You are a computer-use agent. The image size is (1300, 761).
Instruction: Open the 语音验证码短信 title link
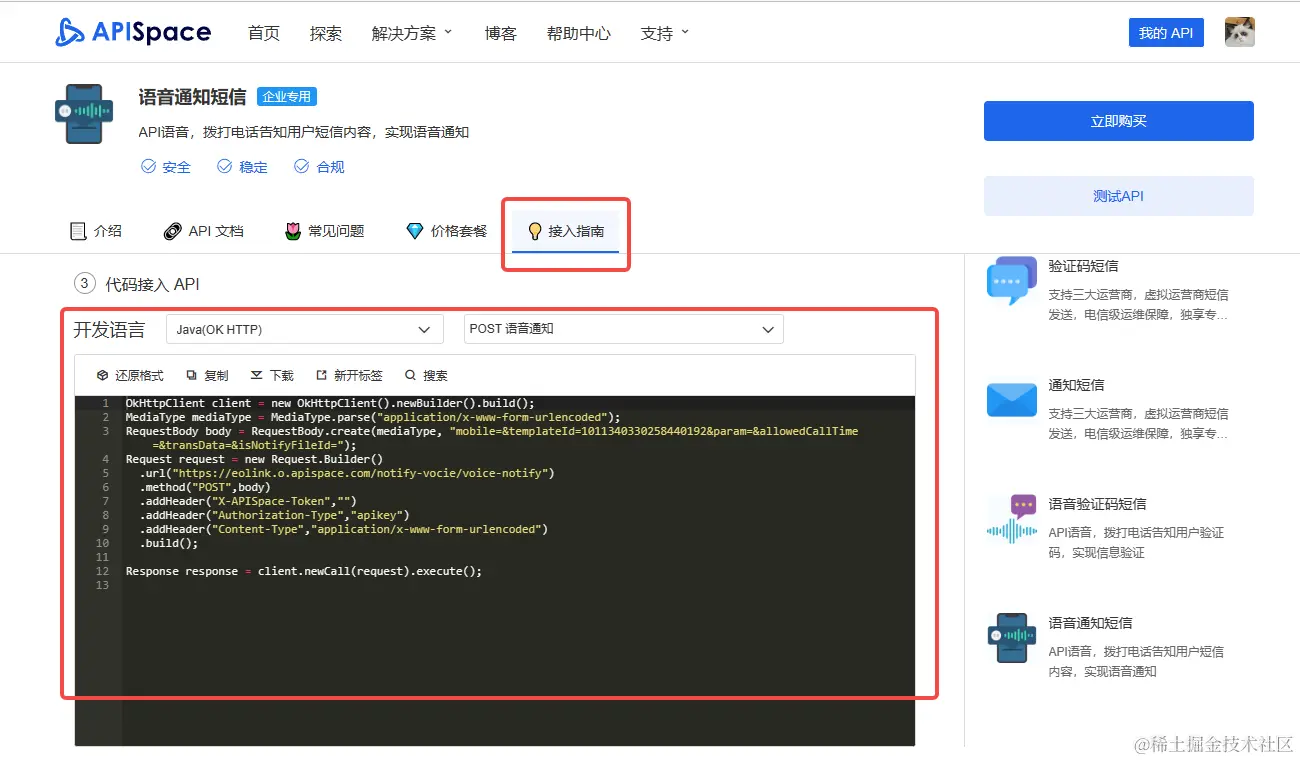(x=1097, y=504)
